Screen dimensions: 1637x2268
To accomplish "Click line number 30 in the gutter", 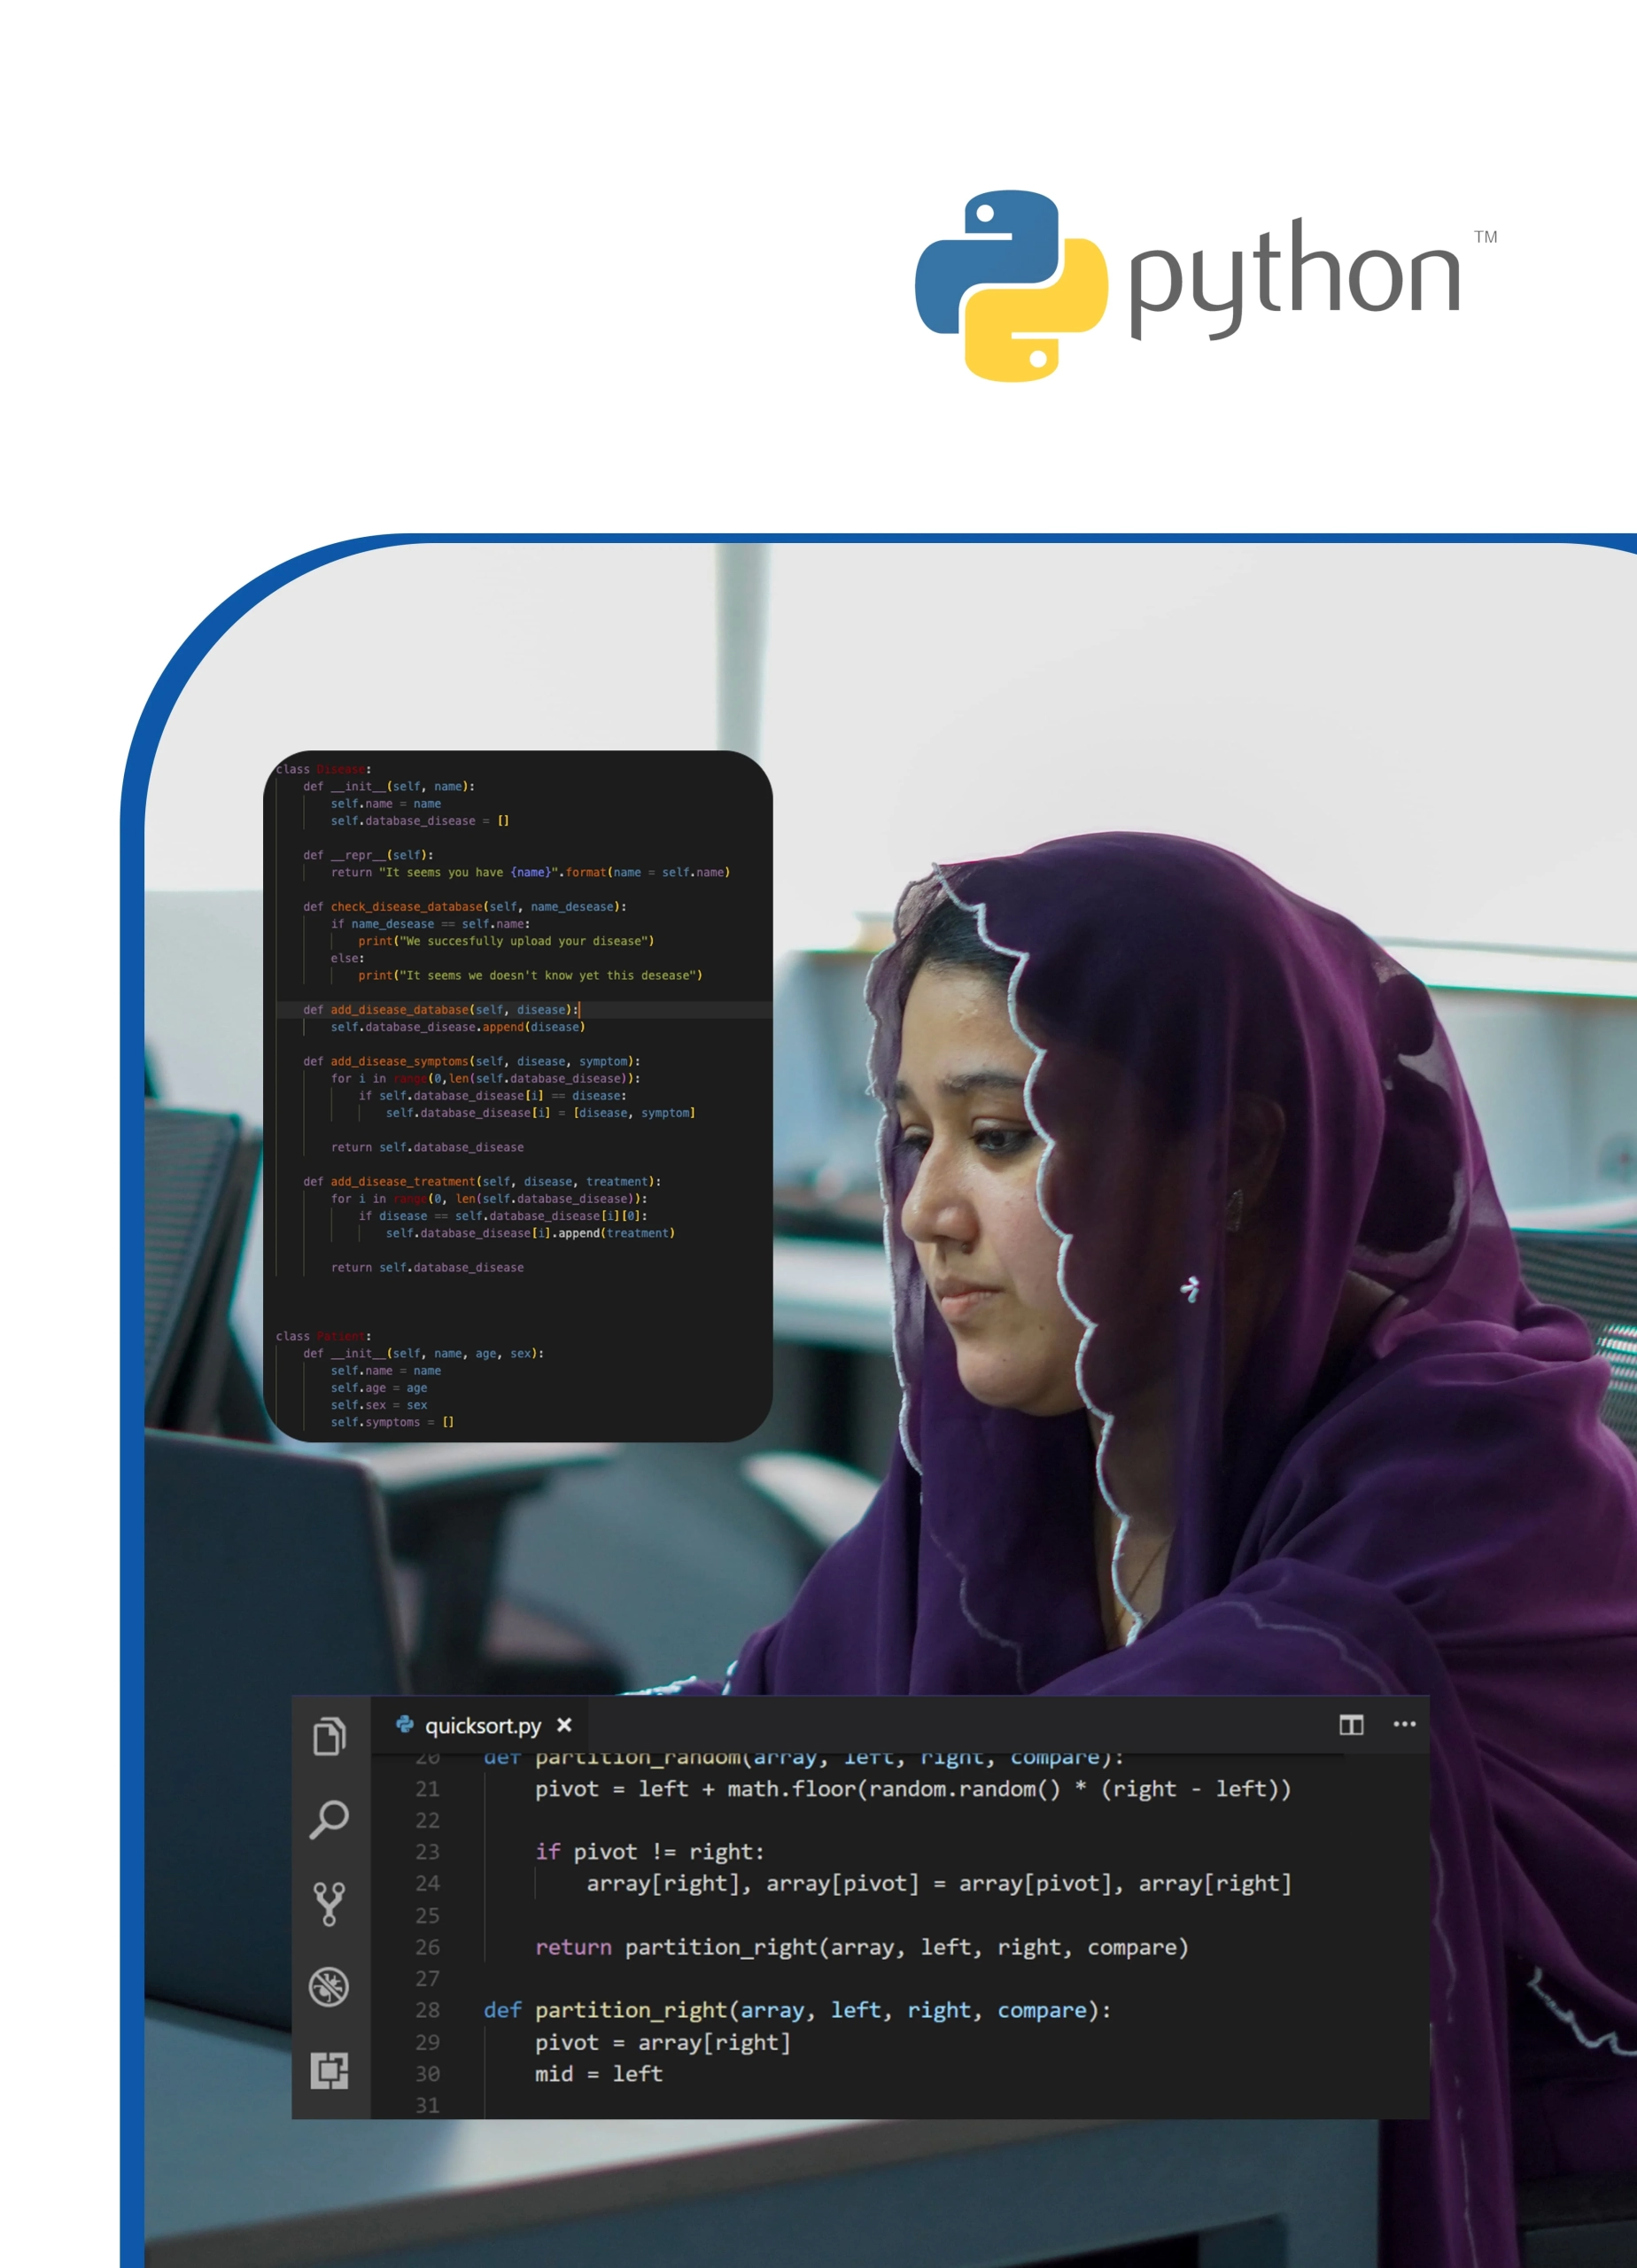I will [427, 2074].
